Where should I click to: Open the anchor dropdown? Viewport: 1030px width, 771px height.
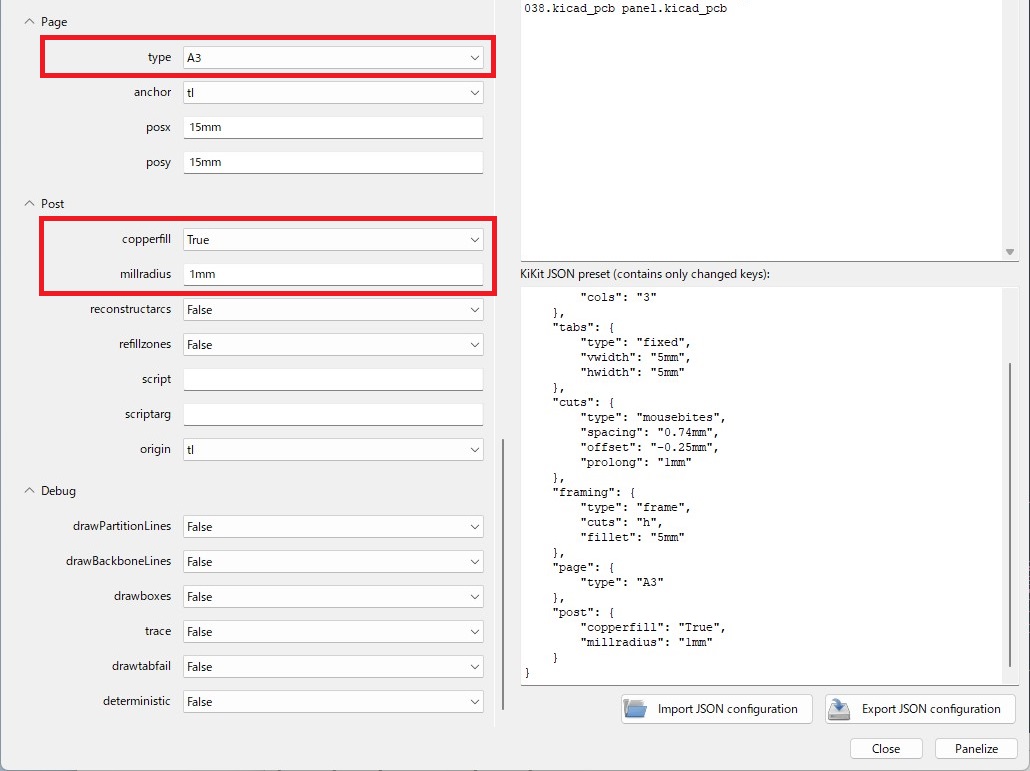click(333, 93)
